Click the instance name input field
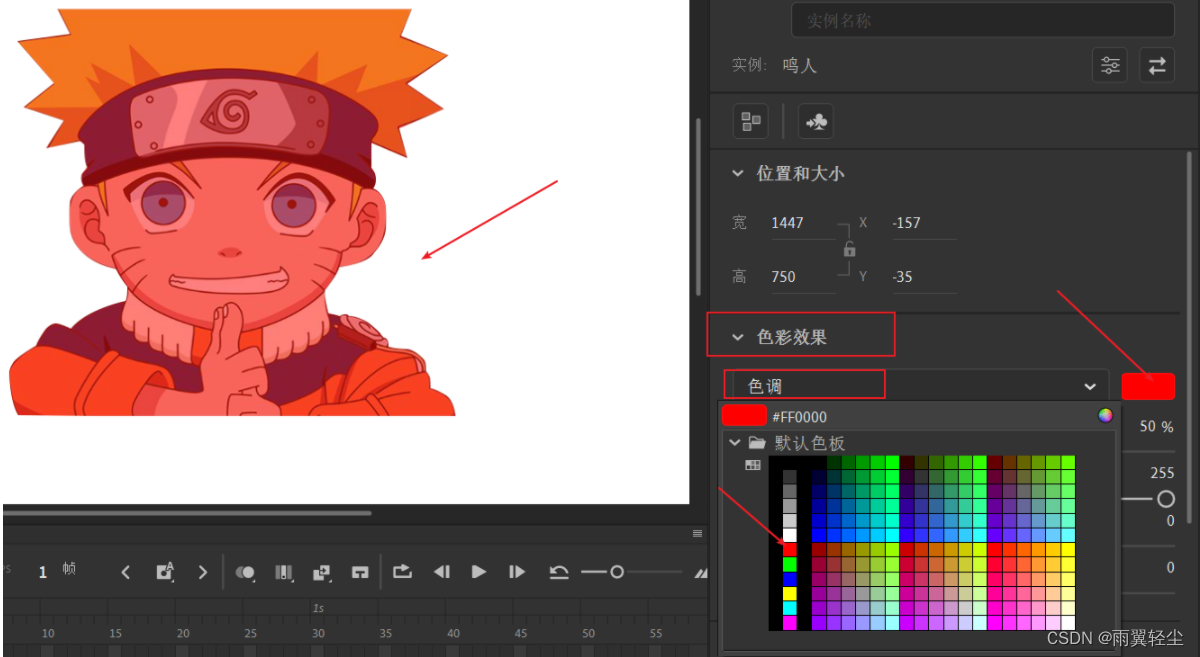The width and height of the screenshot is (1200, 657). point(983,20)
